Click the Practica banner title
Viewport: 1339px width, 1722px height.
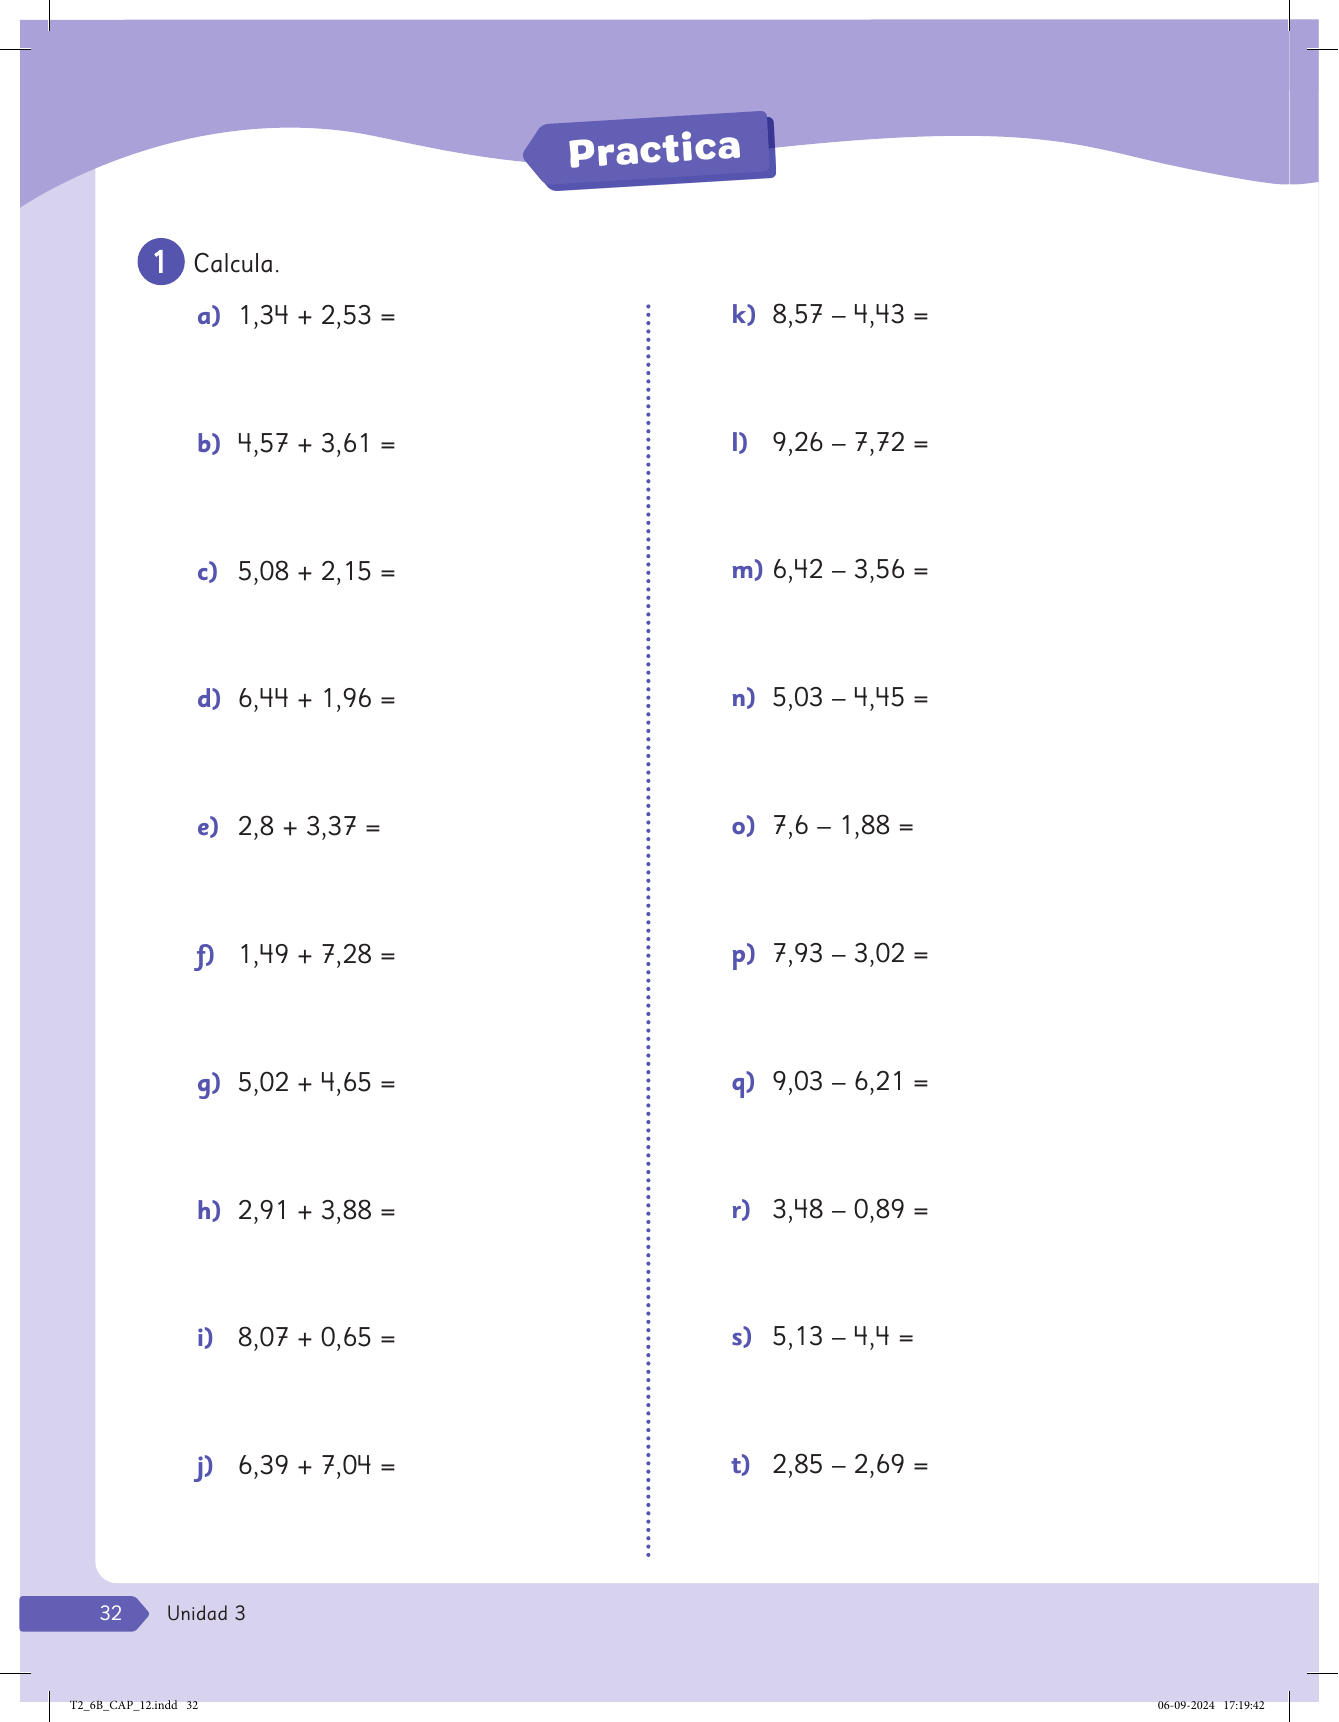point(654,150)
